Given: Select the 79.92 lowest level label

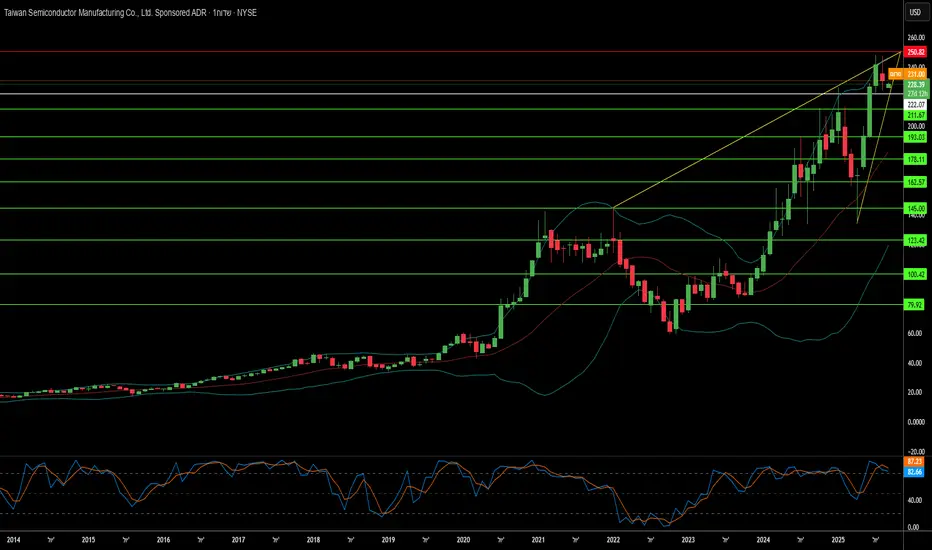Looking at the screenshot, I should (x=914, y=304).
